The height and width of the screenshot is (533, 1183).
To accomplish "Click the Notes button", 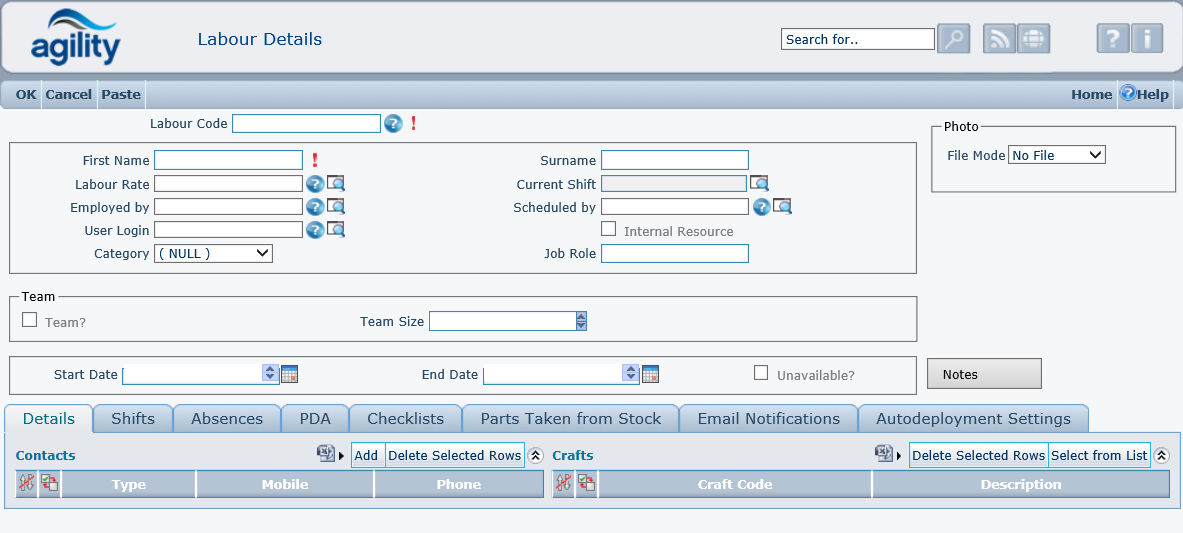I will click(x=984, y=374).
